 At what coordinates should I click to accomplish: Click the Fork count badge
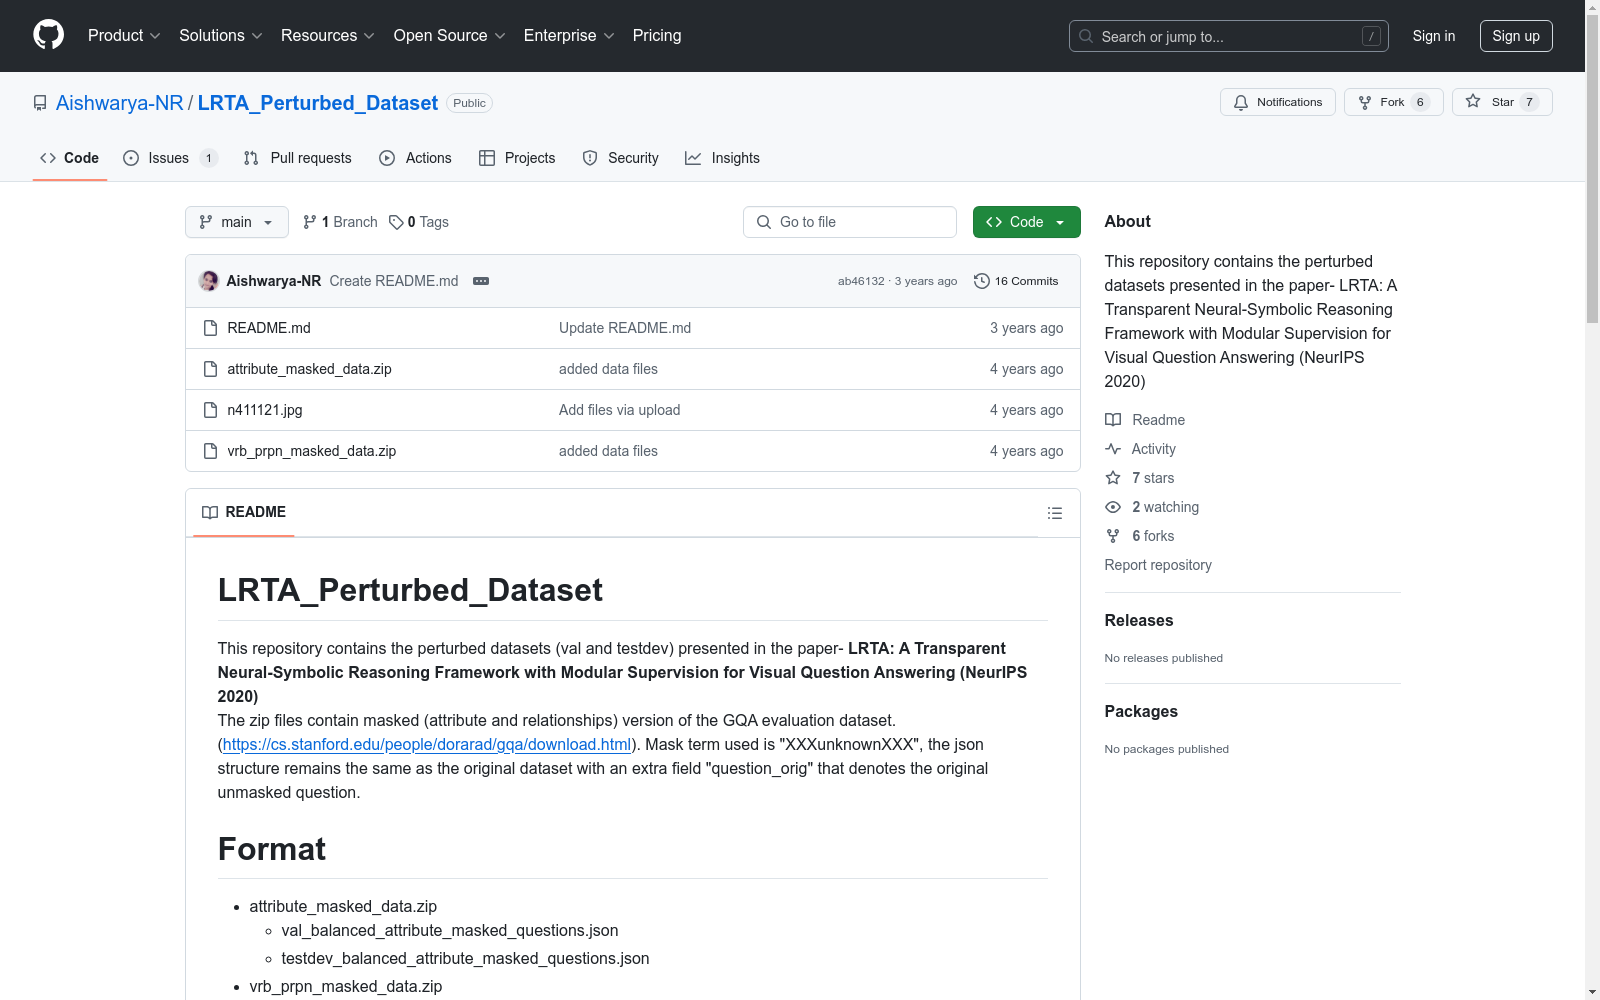coord(1420,102)
